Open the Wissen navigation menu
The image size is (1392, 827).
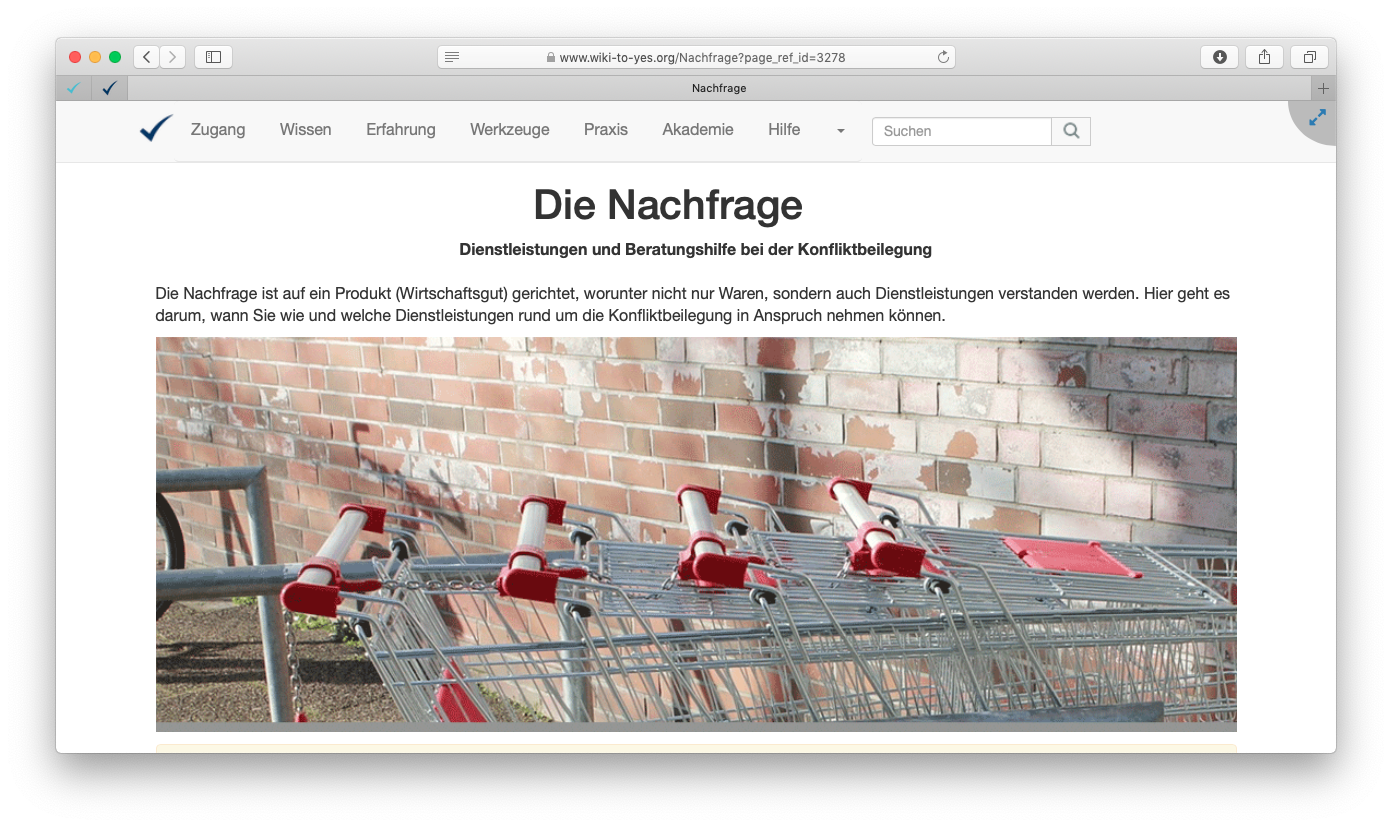(x=305, y=129)
